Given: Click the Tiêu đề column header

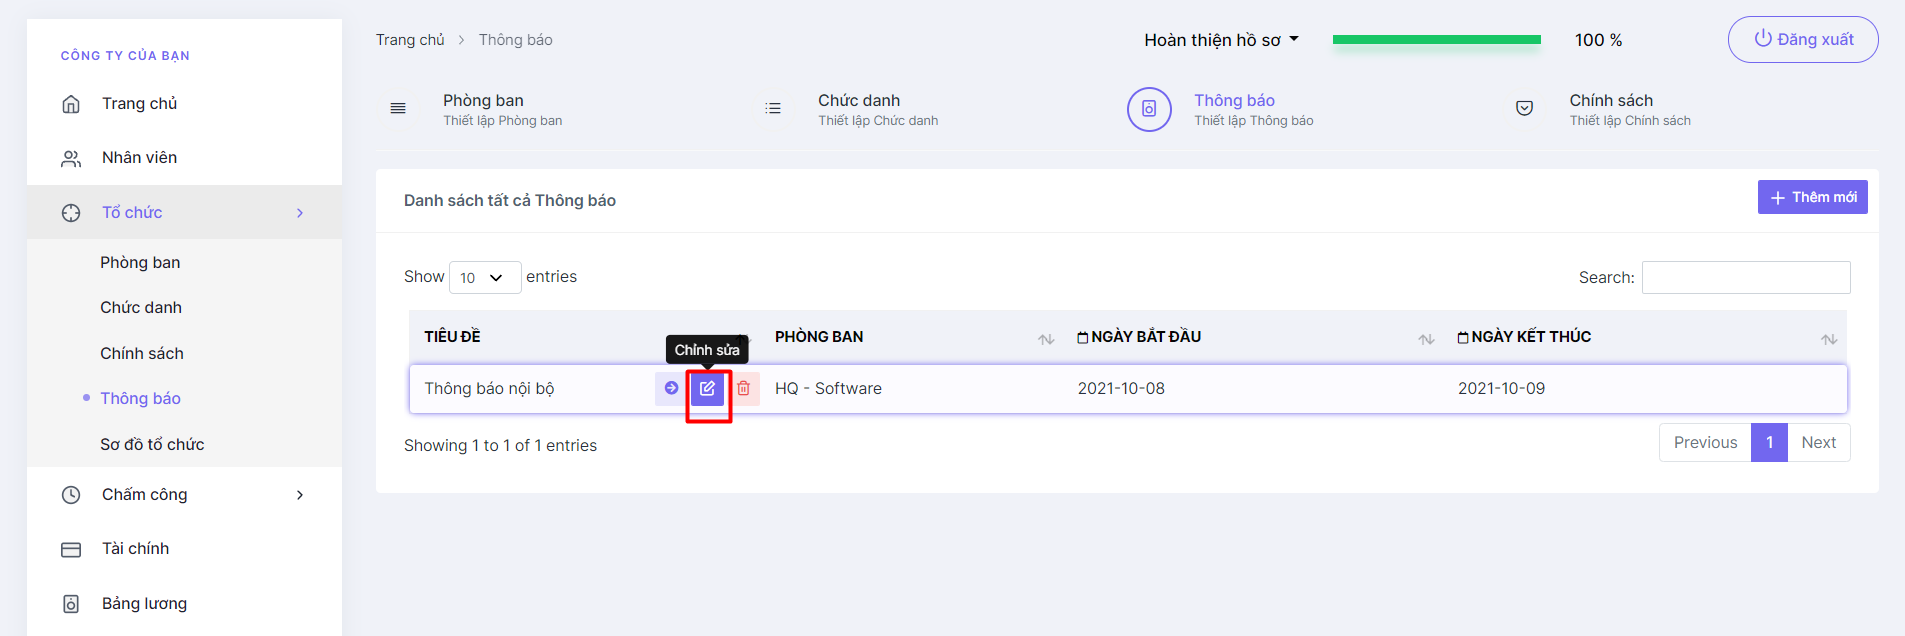Looking at the screenshot, I should [x=452, y=337].
